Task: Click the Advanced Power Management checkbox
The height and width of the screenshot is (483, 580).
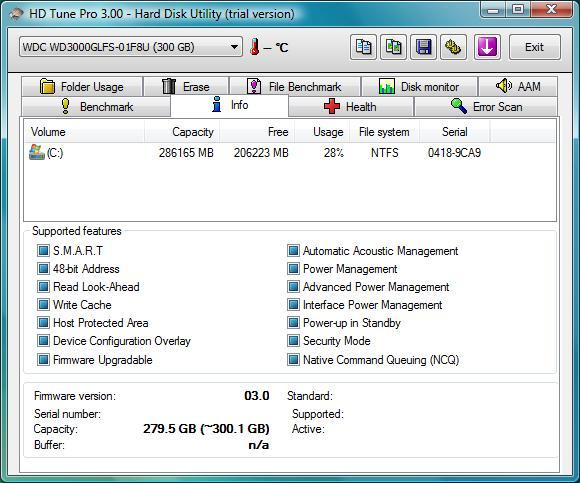Action: 293,287
